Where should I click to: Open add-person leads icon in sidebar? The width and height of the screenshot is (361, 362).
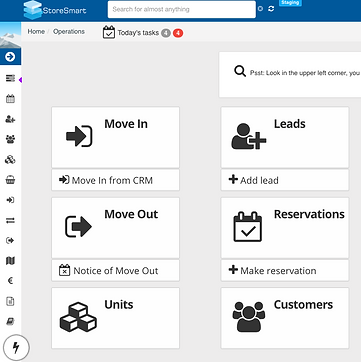(10, 119)
